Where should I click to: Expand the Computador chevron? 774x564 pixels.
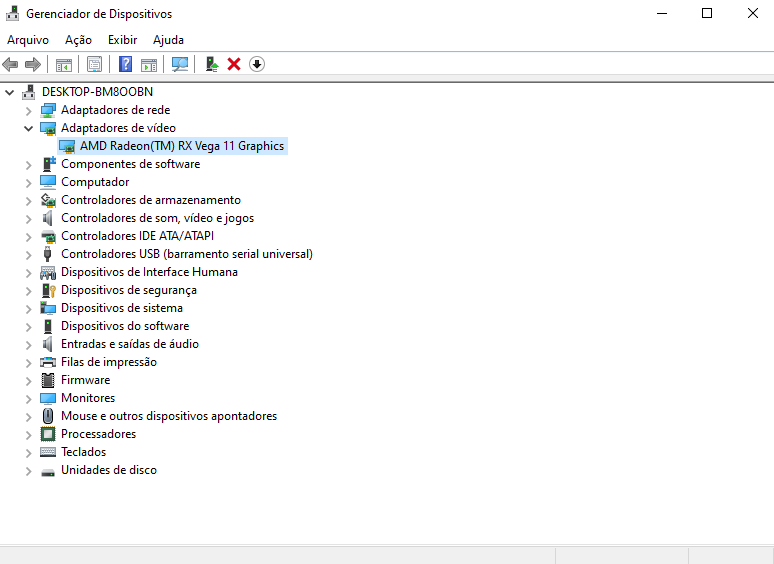pyautogui.click(x=29, y=183)
